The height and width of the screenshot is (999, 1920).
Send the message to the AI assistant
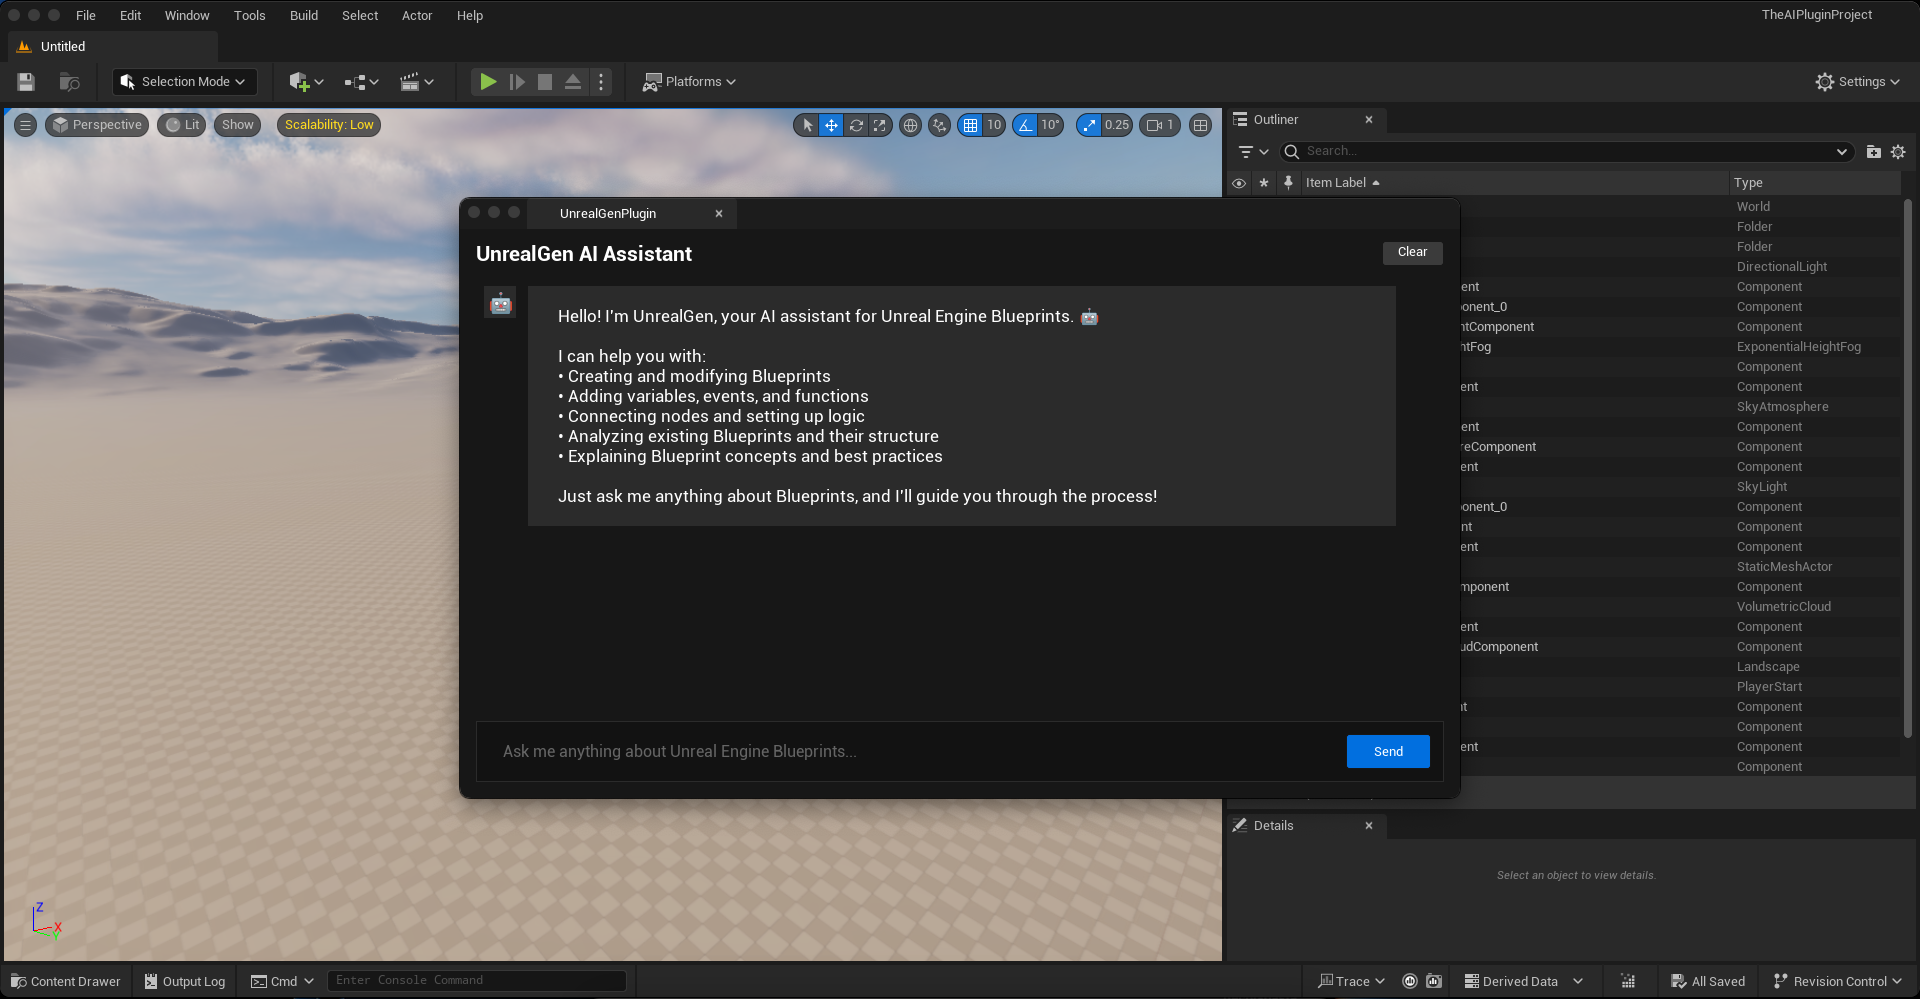click(1388, 751)
